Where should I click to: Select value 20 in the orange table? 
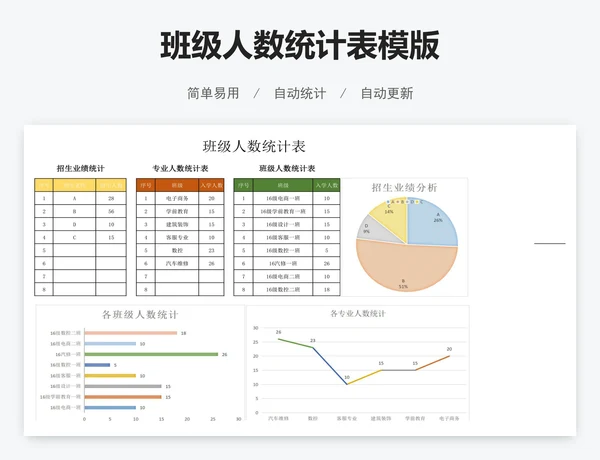click(212, 198)
